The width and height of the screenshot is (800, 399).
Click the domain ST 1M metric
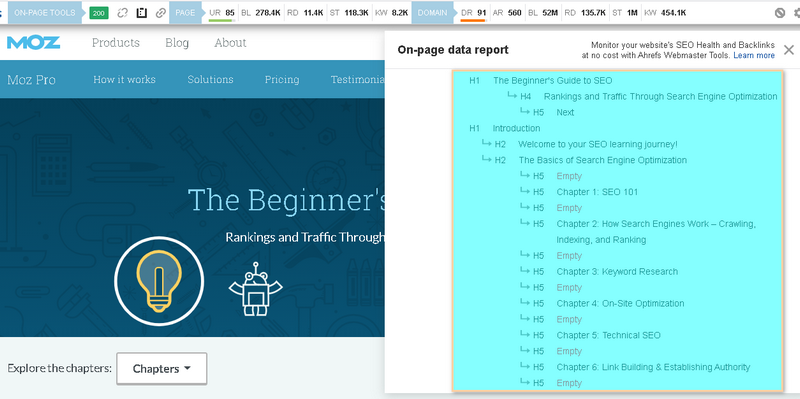coord(625,13)
